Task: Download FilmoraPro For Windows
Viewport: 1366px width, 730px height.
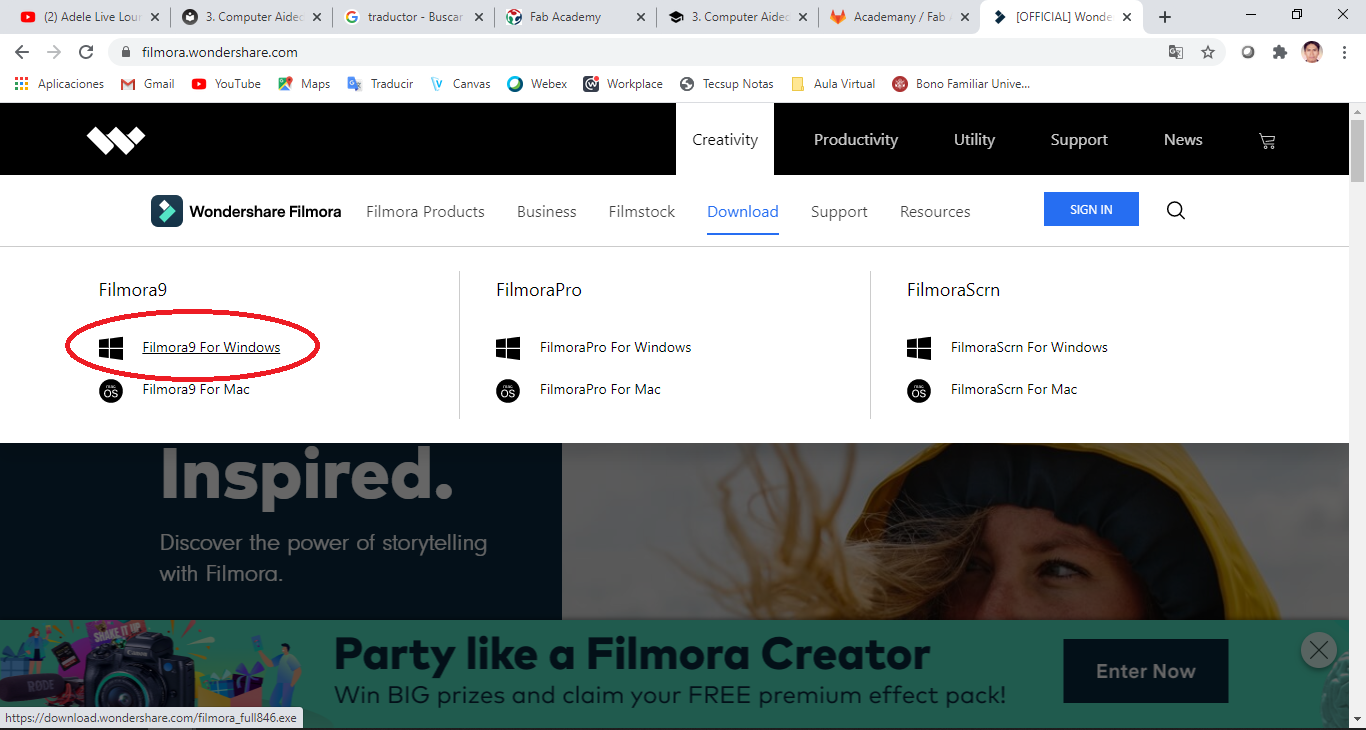Action: point(616,348)
